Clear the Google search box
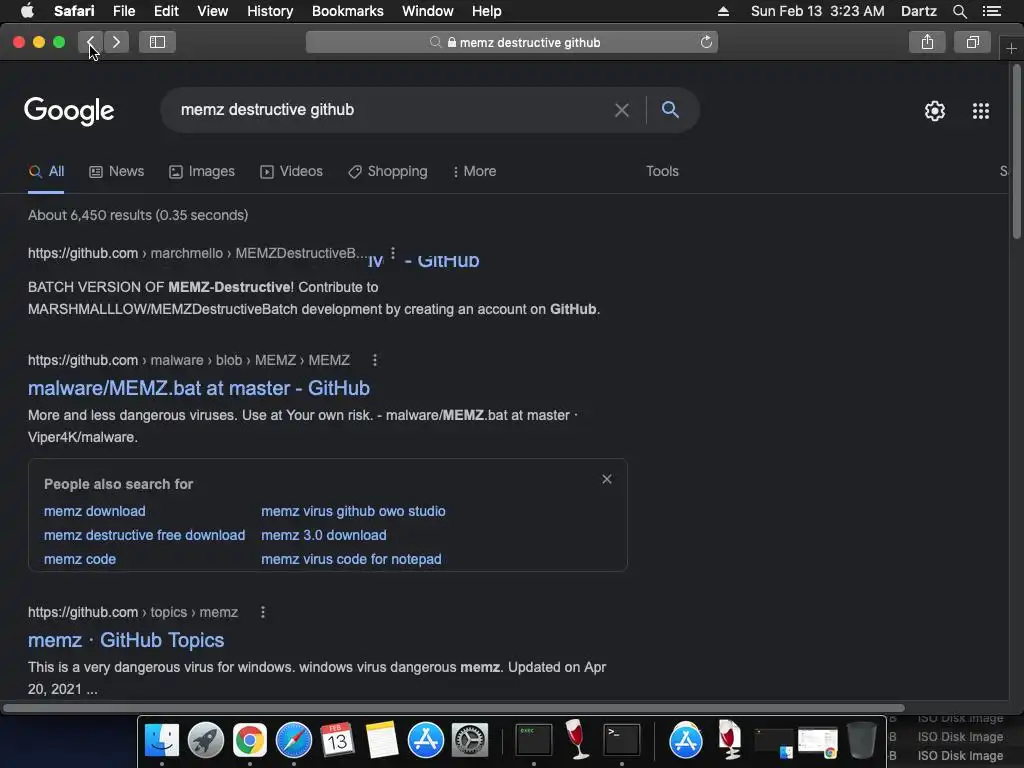Image resolution: width=1024 pixels, height=768 pixels. click(622, 110)
